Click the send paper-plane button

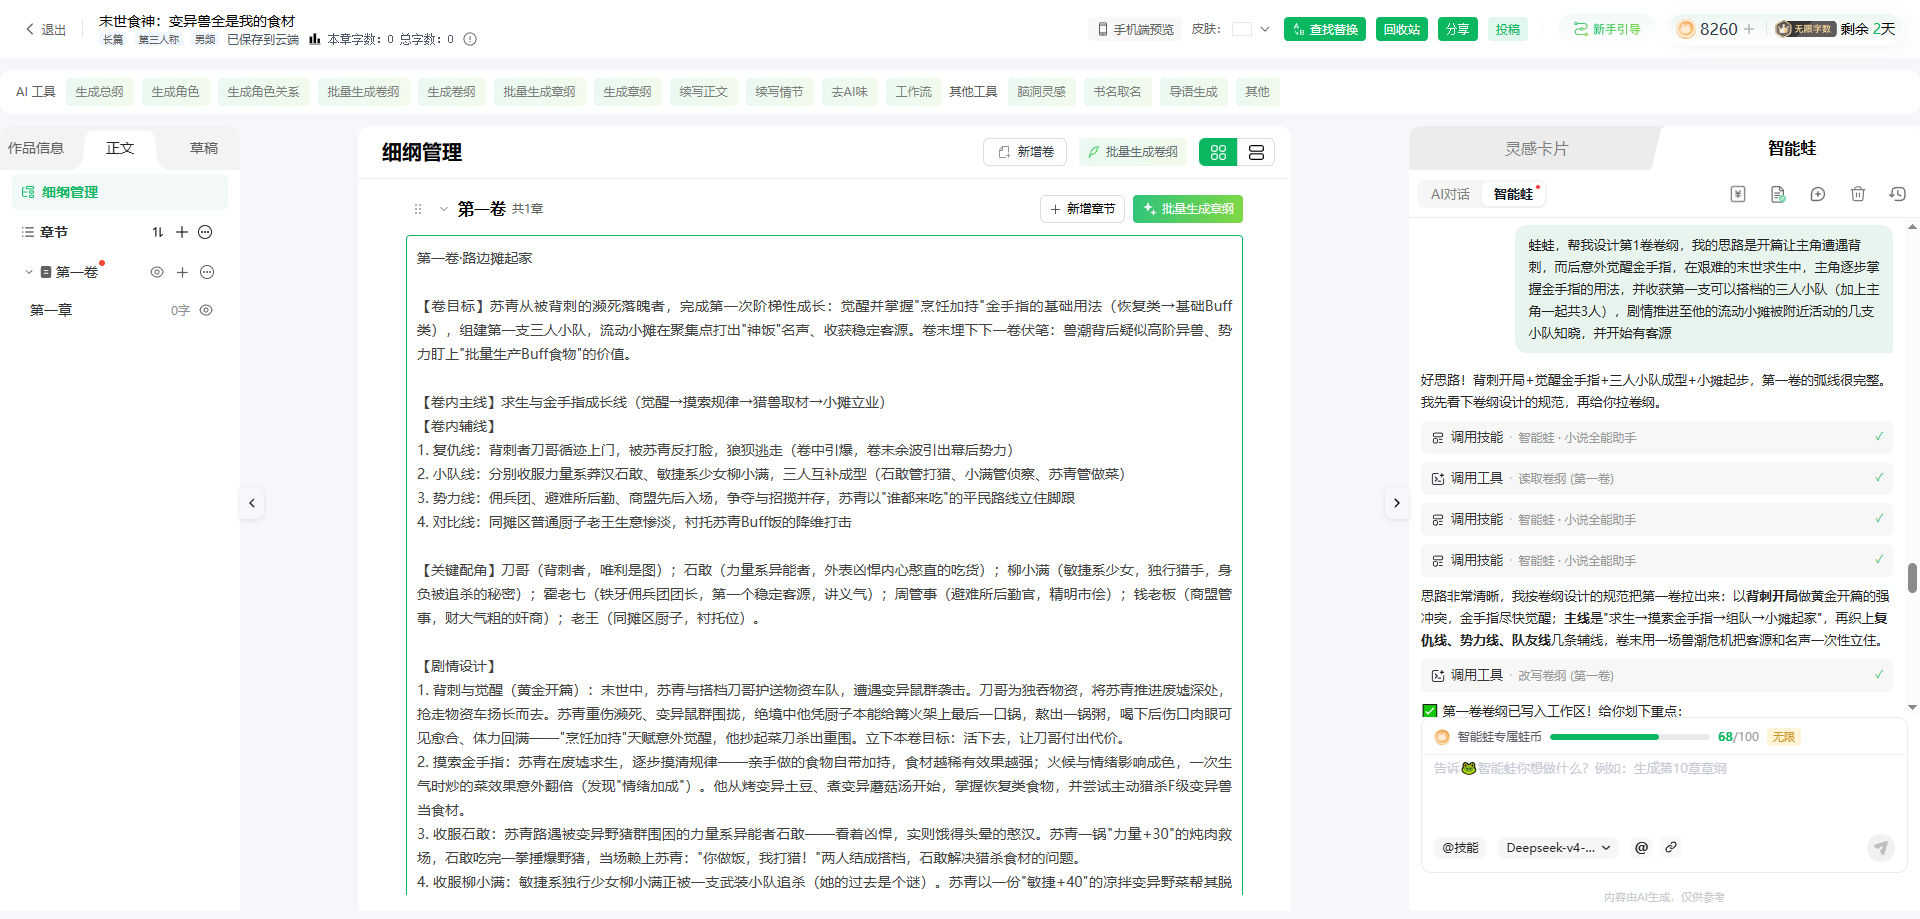[1881, 847]
